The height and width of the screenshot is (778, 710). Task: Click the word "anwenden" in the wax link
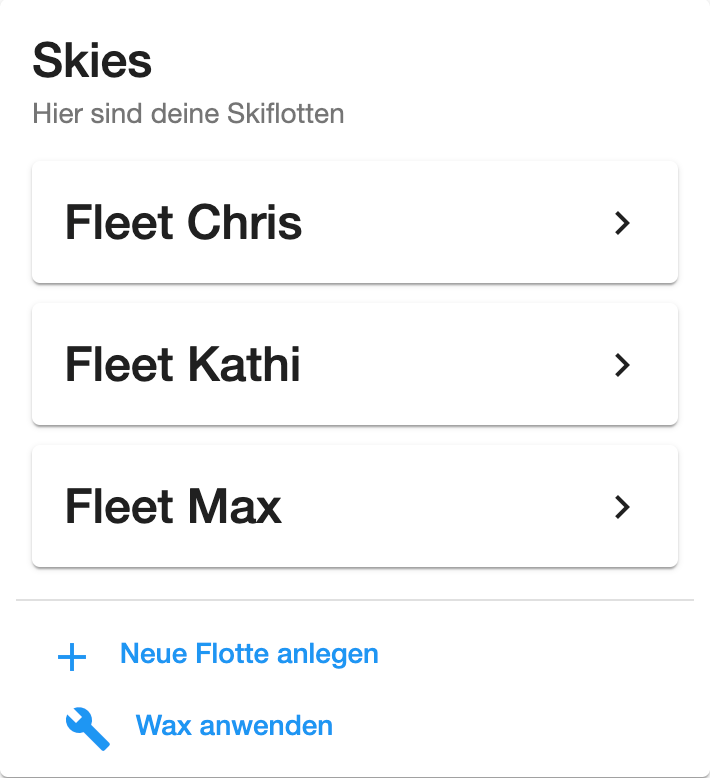(266, 725)
